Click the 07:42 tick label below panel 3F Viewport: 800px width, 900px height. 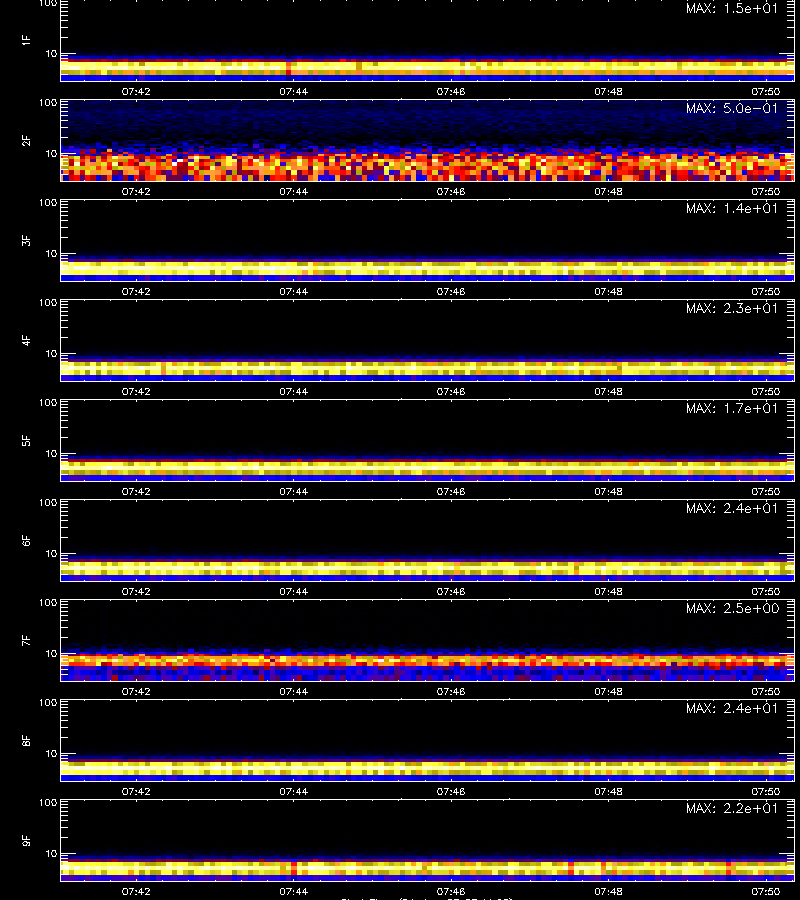pyautogui.click(x=136, y=291)
